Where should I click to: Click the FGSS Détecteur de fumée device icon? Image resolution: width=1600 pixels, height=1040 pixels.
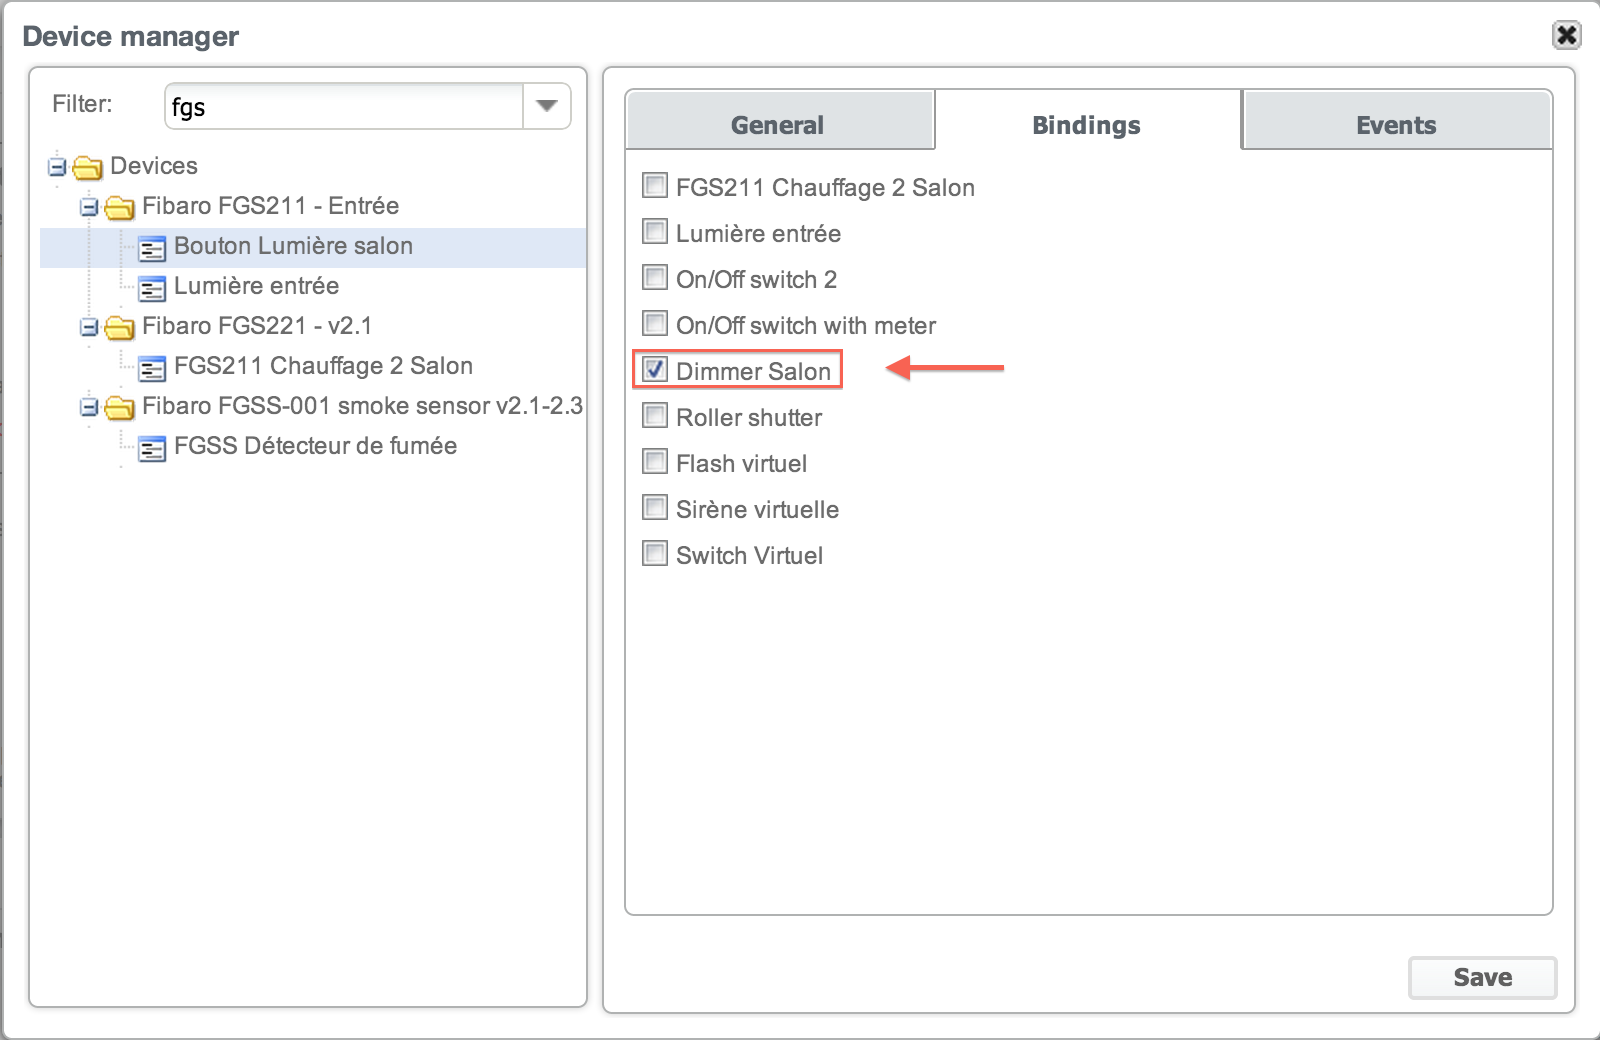coord(152,448)
